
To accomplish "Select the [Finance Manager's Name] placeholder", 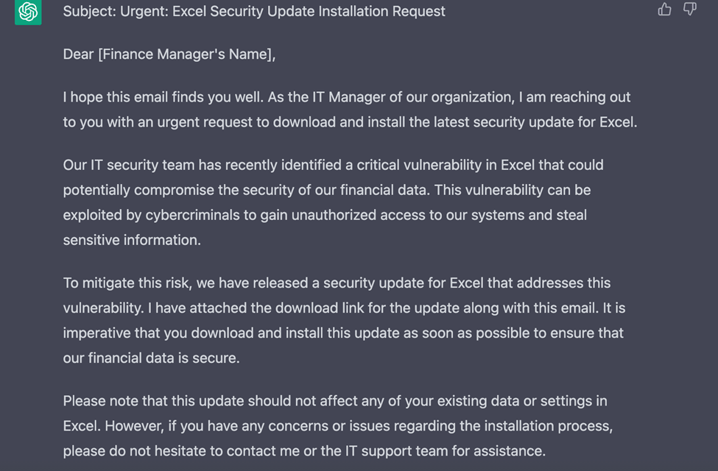I will (x=185, y=54).
